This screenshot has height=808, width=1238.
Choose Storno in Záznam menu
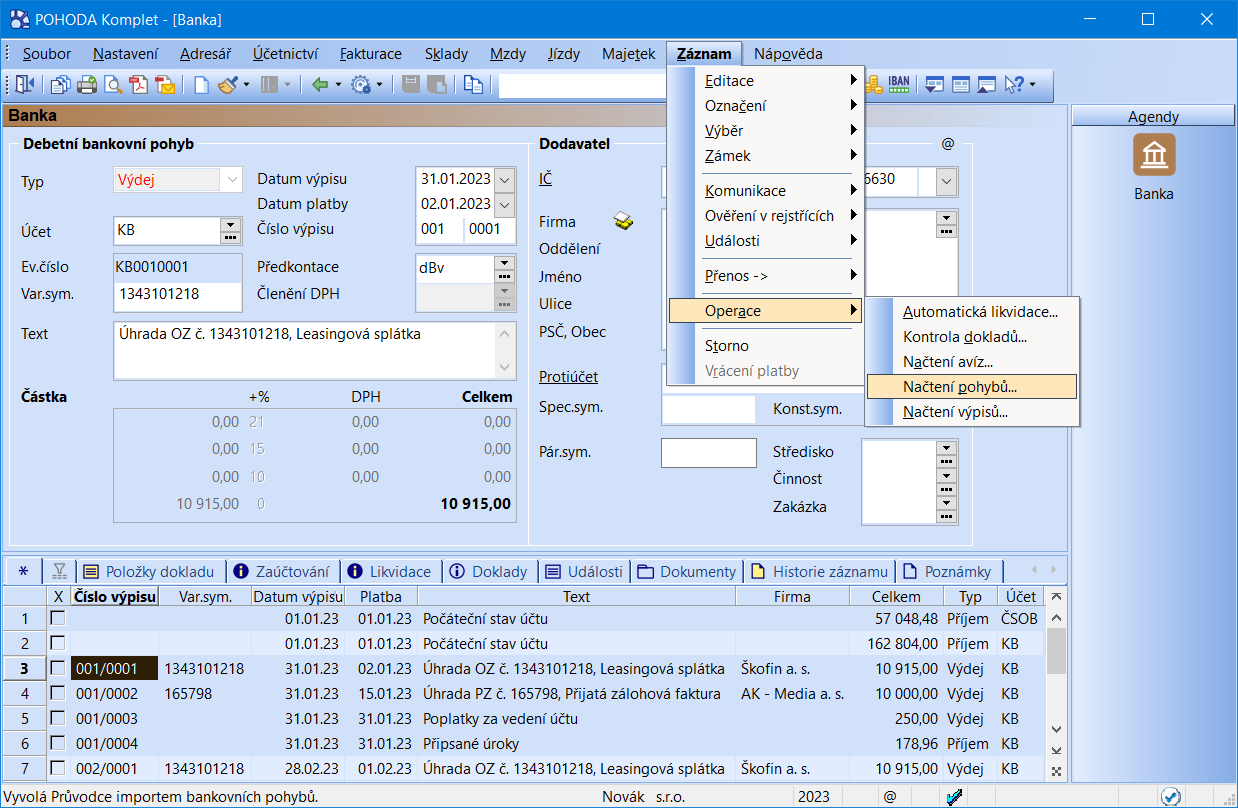tap(764, 346)
